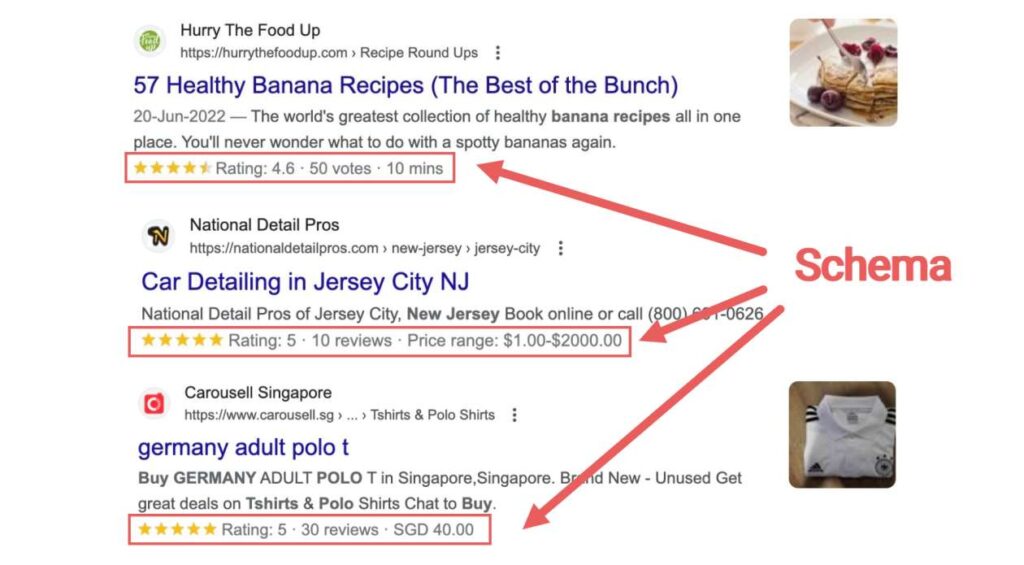Click the five stars under Car Detailing result

[181, 340]
